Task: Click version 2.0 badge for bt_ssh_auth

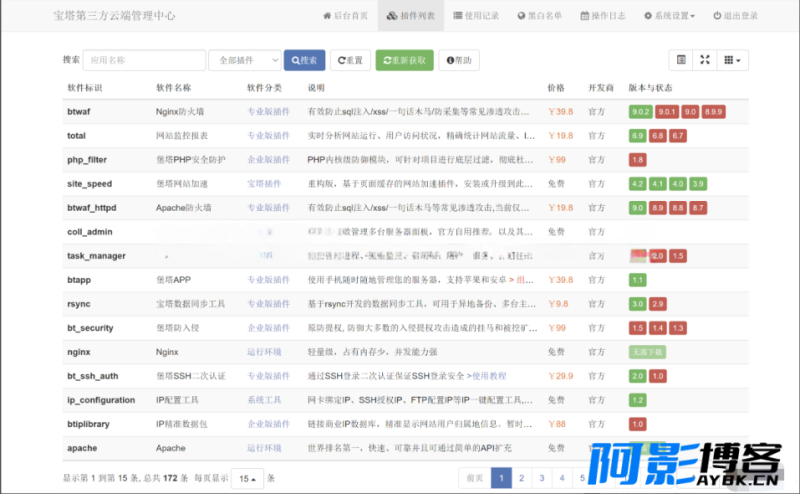Action: pyautogui.click(x=638, y=376)
